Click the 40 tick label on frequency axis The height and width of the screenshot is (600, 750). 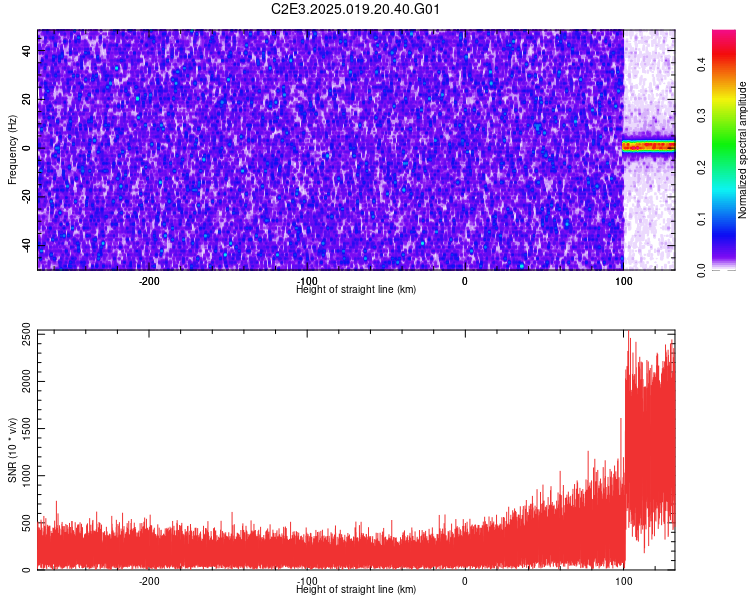point(26,51)
